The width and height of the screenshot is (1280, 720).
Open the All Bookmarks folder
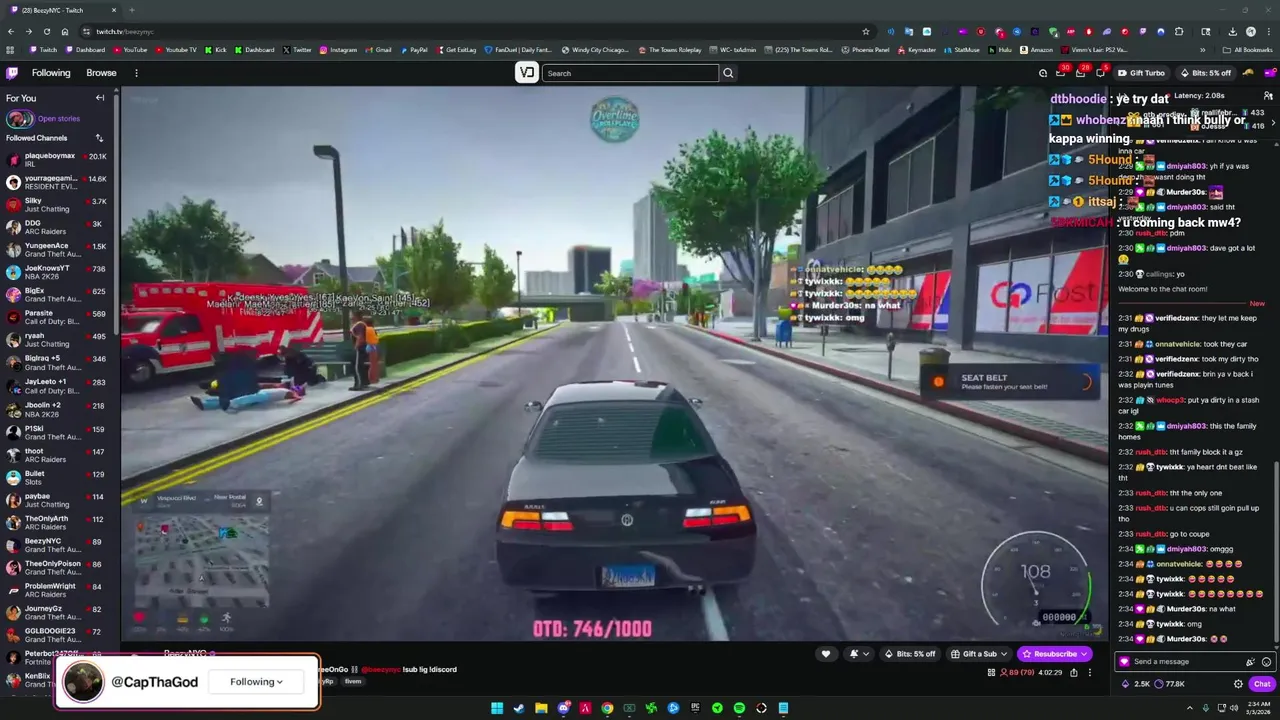click(x=1247, y=49)
